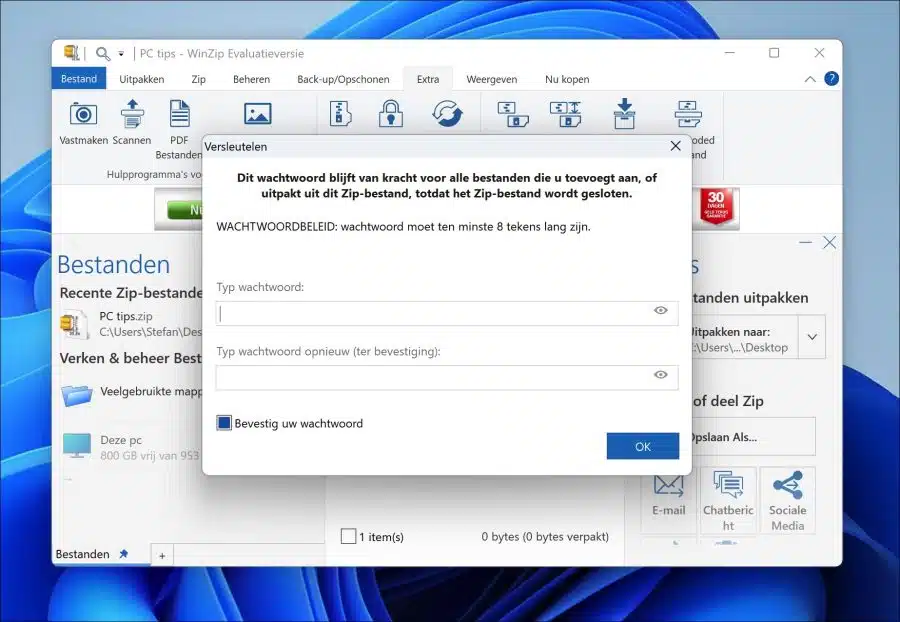
Task: Open the blue help question mark
Action: click(x=831, y=79)
